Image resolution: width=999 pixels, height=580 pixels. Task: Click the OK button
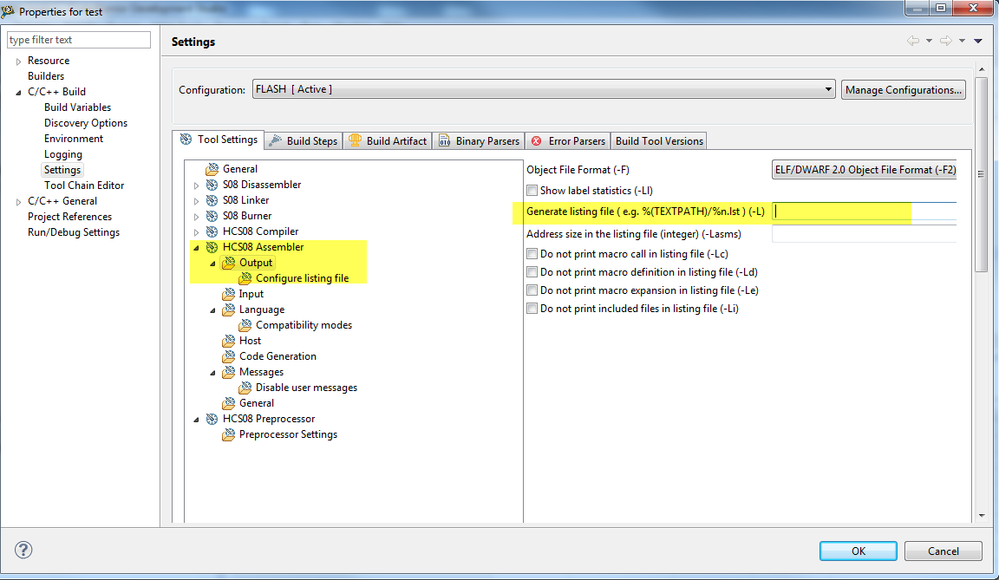click(858, 551)
